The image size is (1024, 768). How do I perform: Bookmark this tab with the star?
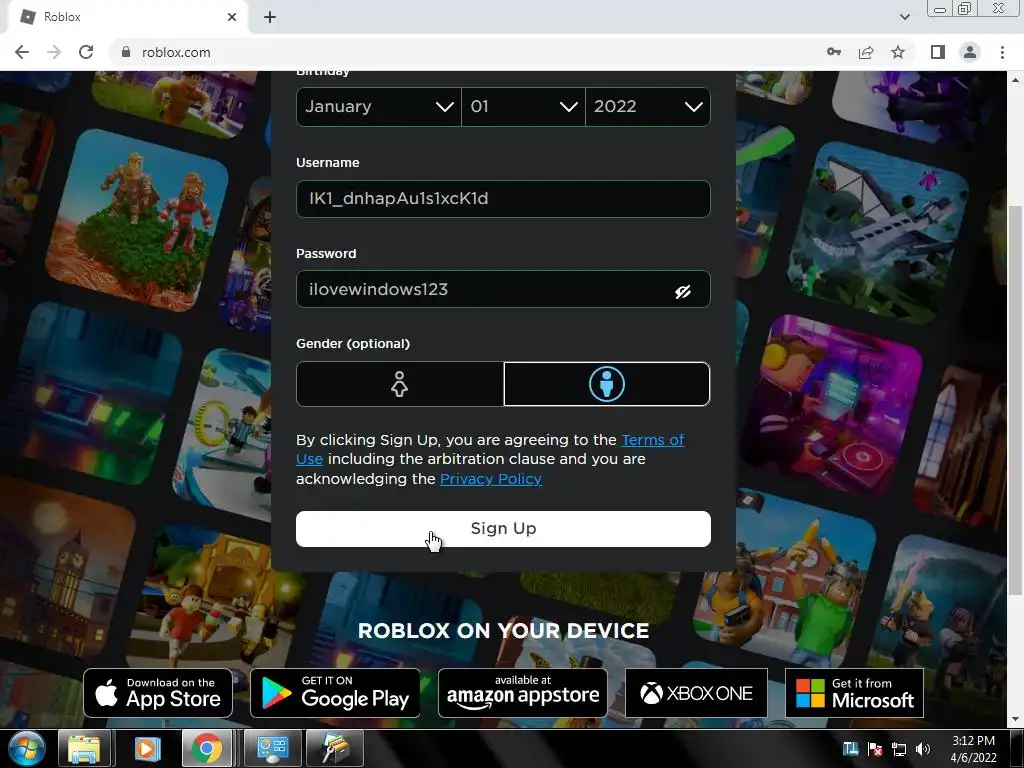point(898,52)
